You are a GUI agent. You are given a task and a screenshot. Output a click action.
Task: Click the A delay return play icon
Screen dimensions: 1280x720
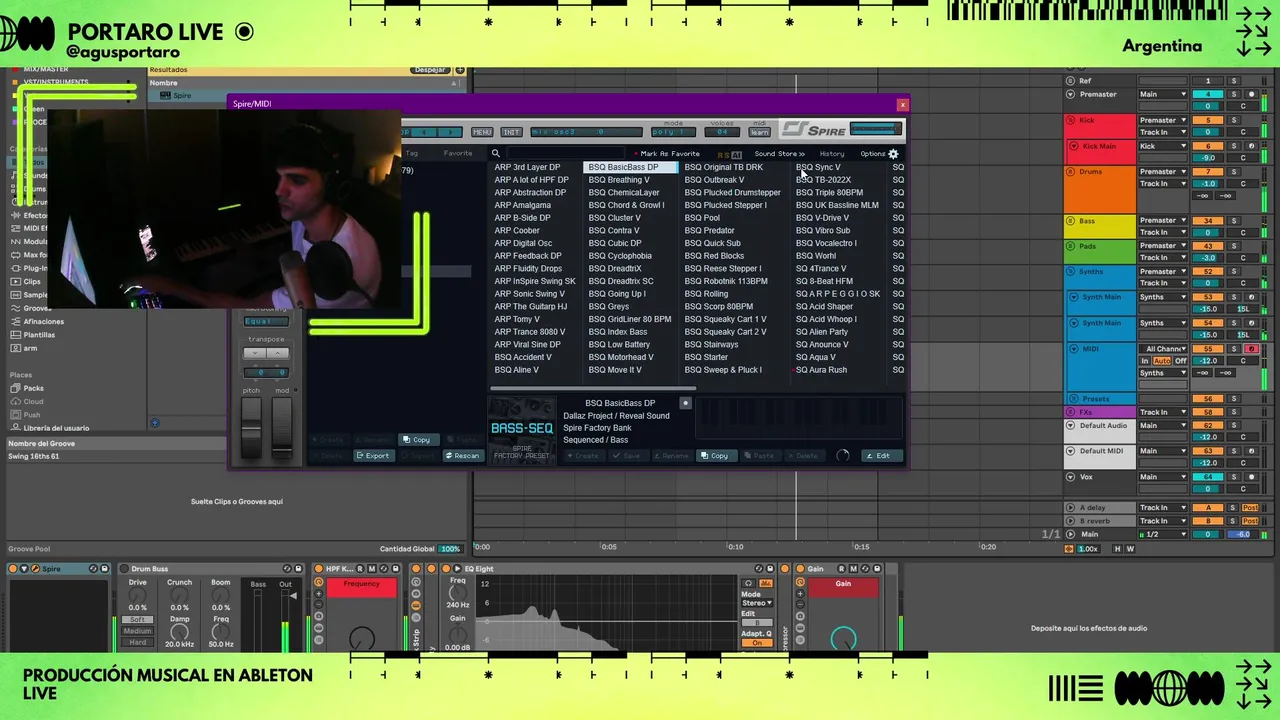click(1071, 508)
